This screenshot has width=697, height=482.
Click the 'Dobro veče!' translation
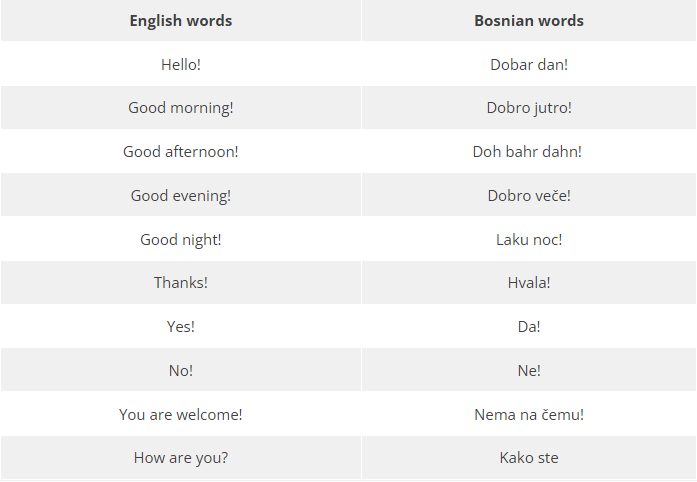pyautogui.click(x=529, y=196)
